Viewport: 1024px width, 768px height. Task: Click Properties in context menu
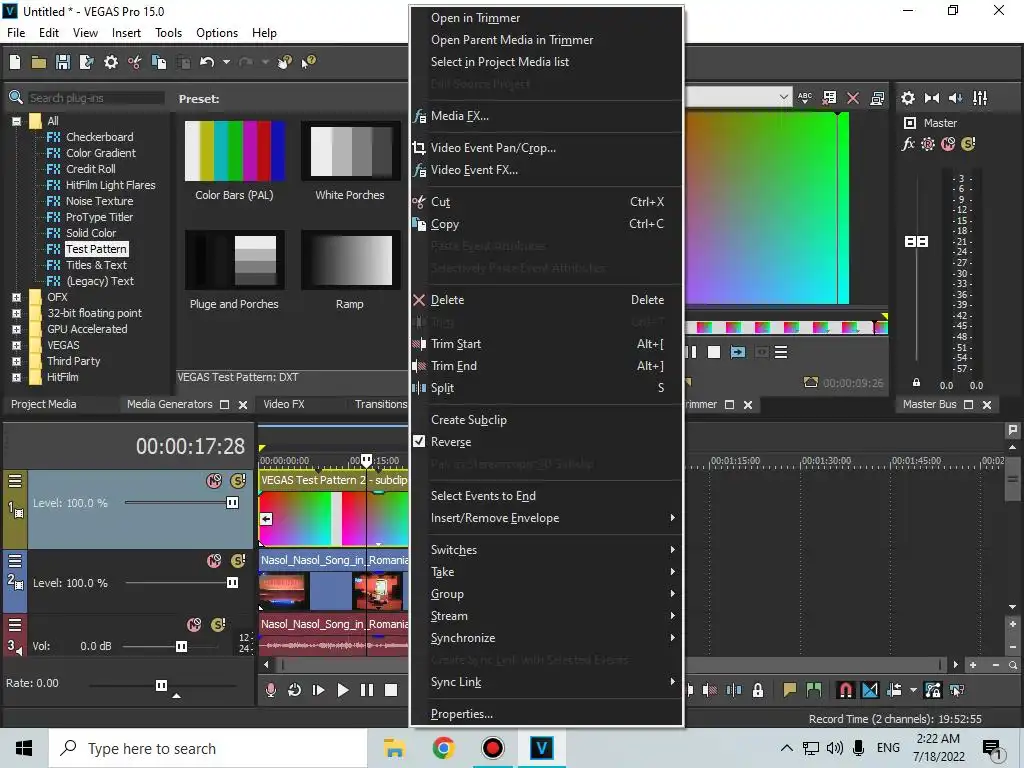click(547, 714)
